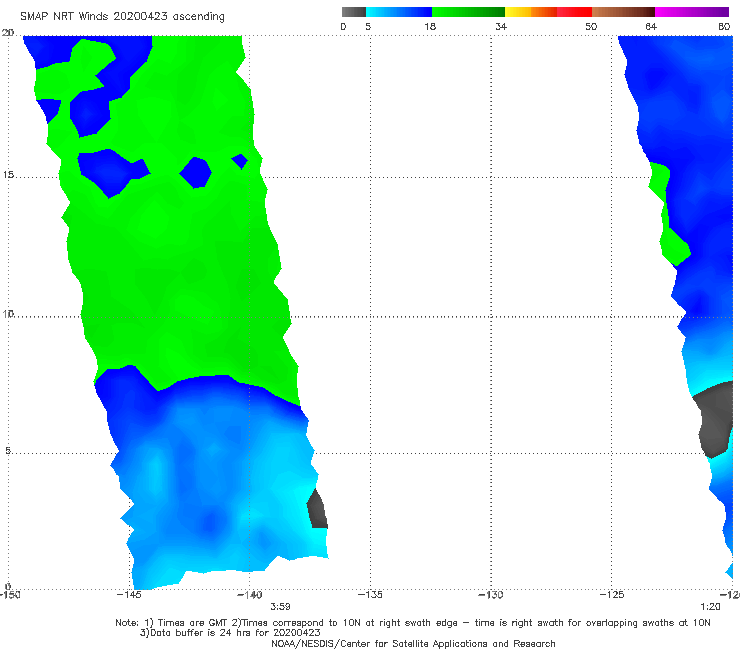Click latitude axis label '10'
This screenshot has height=650, width=740.
coord(8,313)
